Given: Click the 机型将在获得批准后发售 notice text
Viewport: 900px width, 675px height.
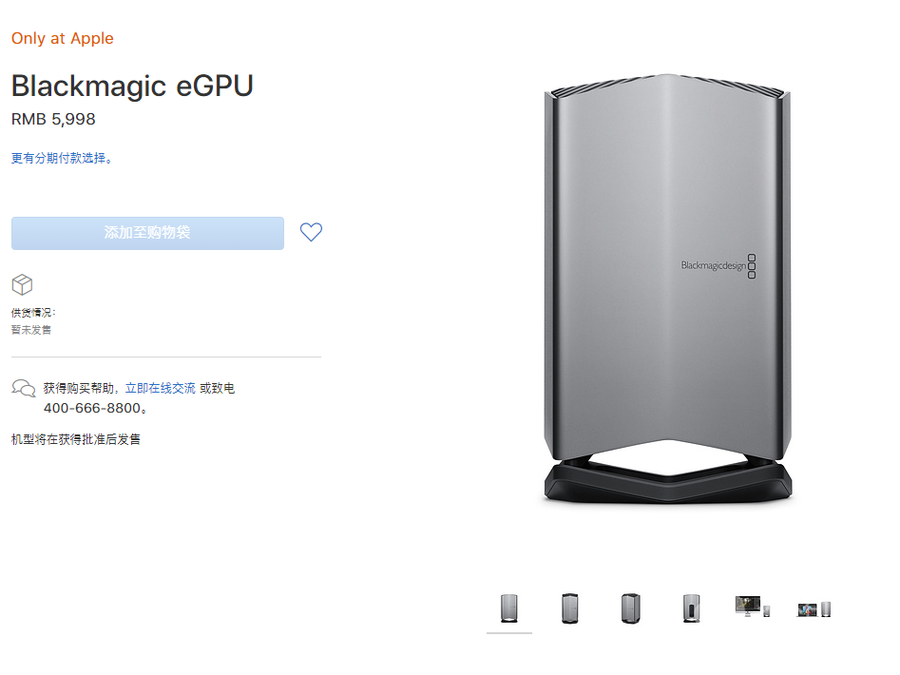Looking at the screenshot, I should (x=76, y=439).
